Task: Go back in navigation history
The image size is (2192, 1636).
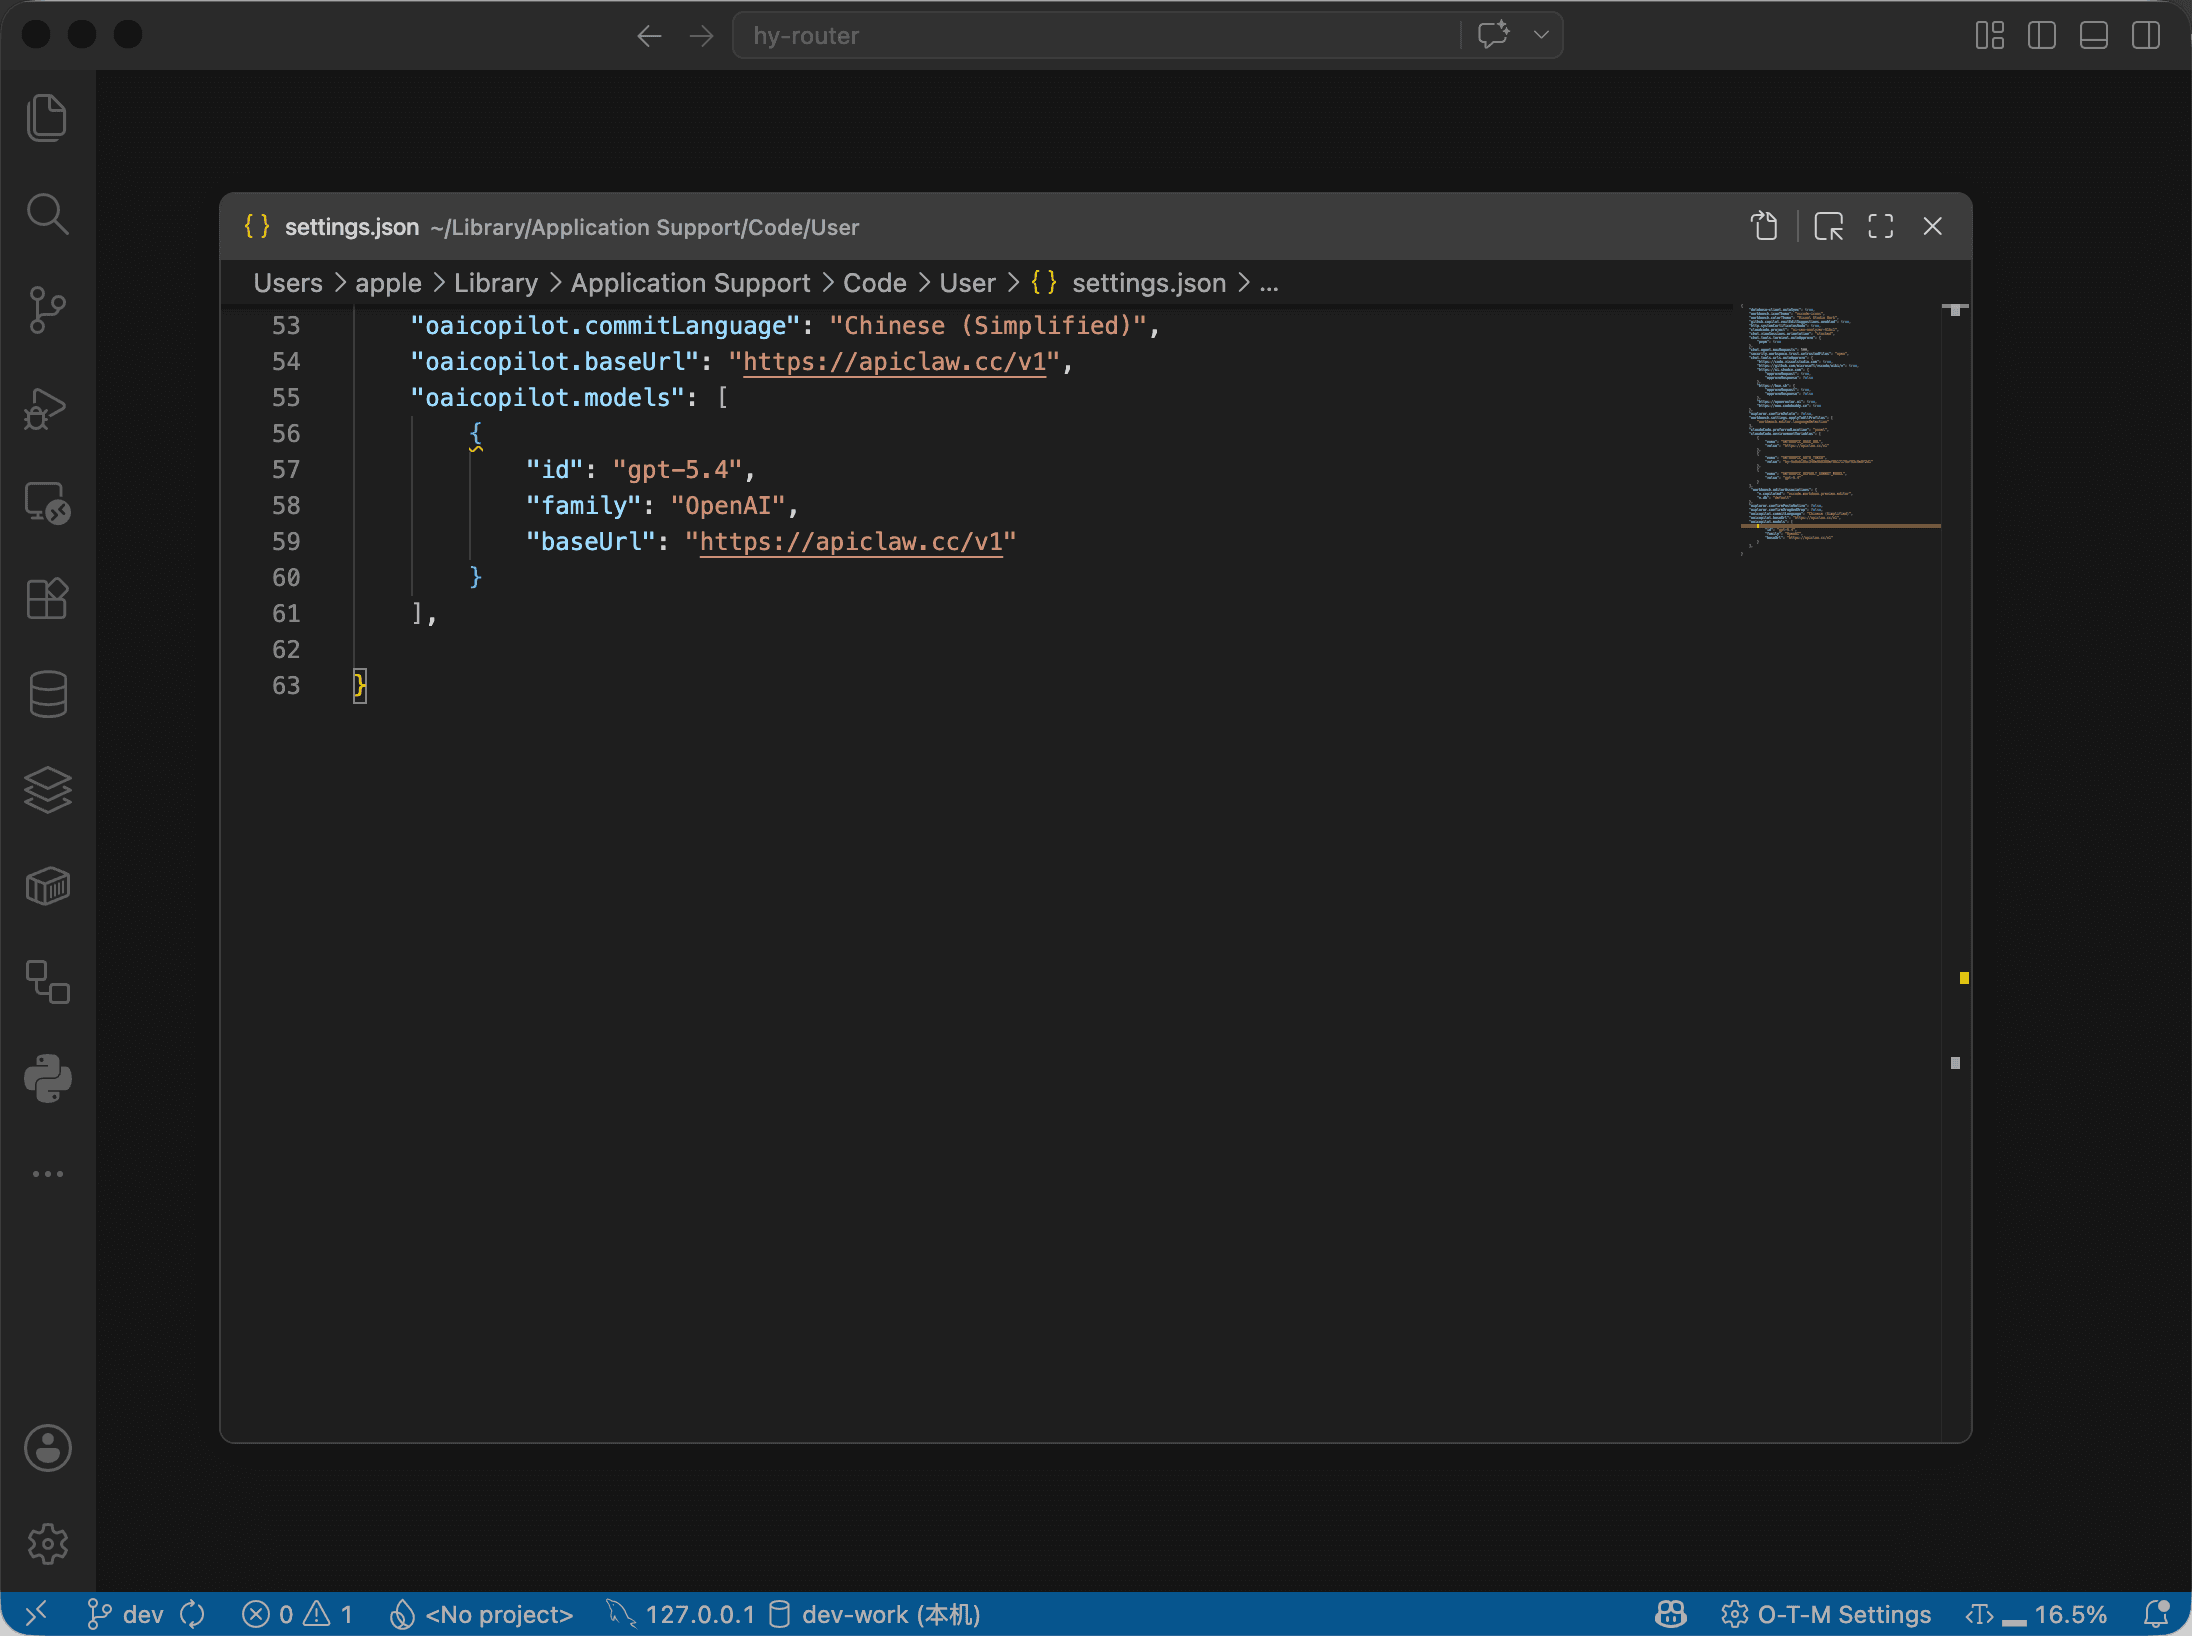Action: point(650,36)
